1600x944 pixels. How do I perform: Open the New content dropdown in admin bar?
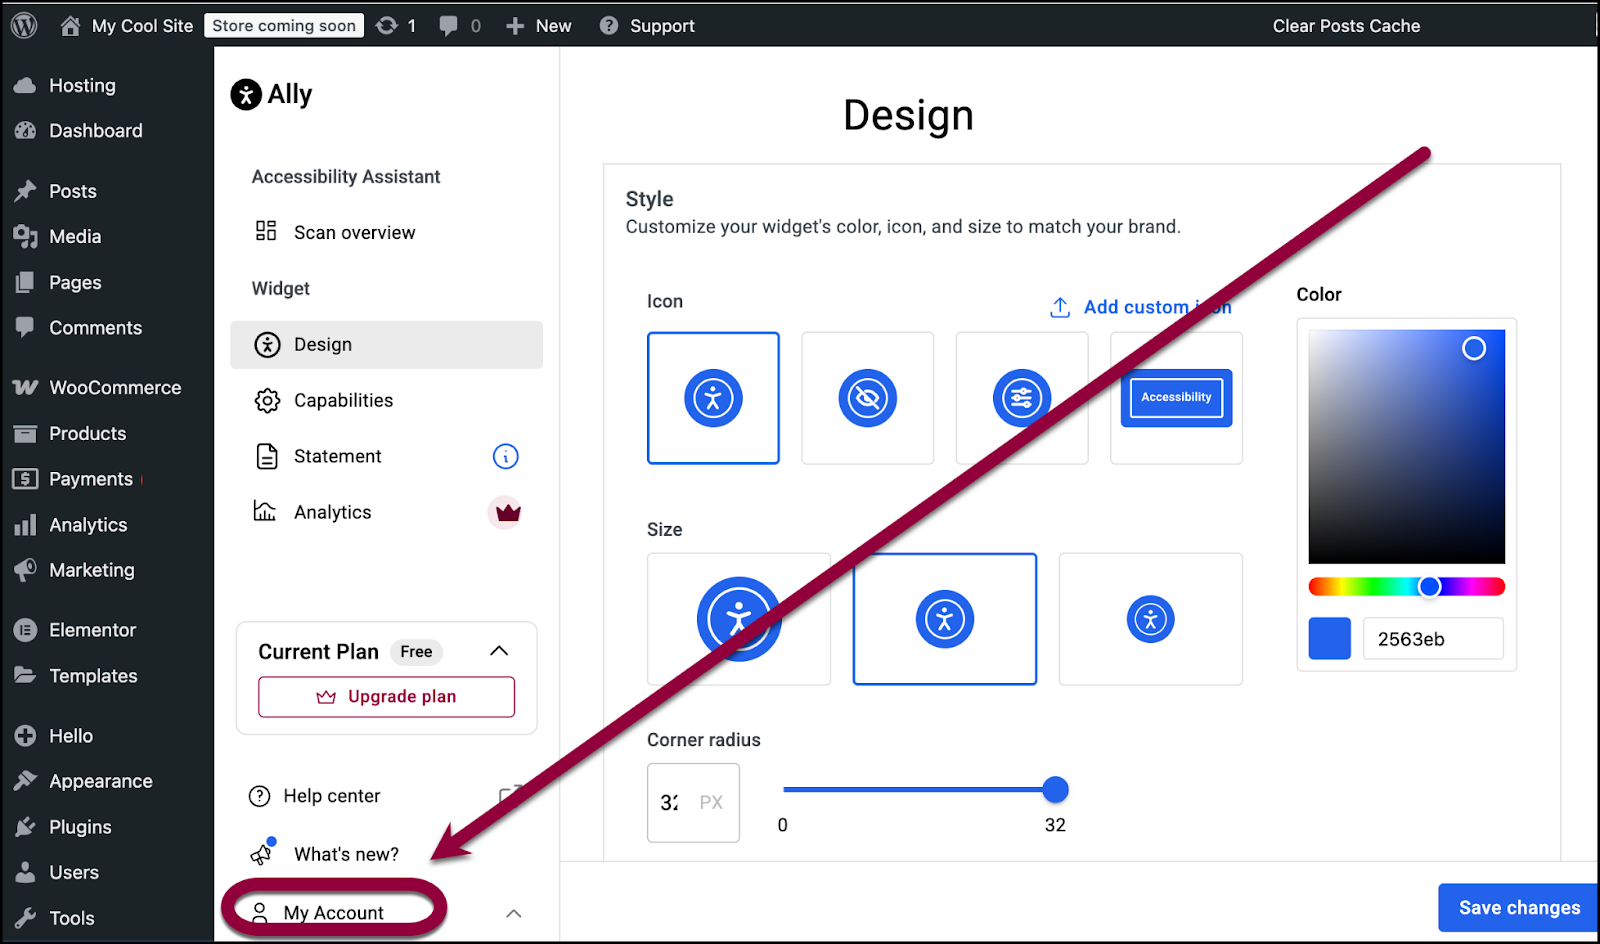[x=539, y=26]
